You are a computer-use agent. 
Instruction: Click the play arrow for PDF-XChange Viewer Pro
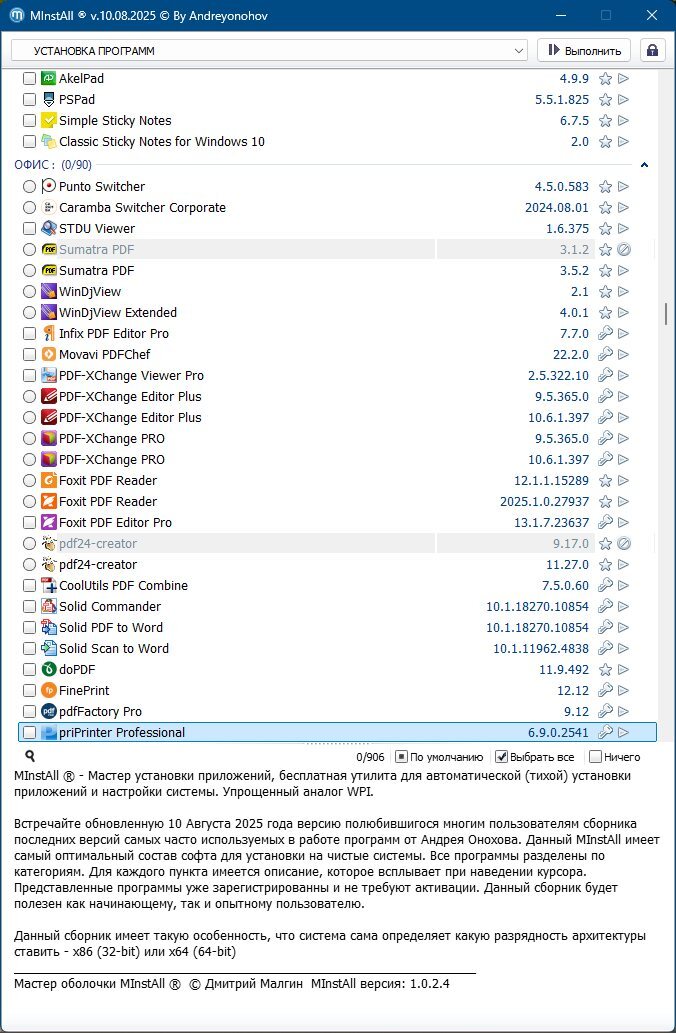pos(623,376)
